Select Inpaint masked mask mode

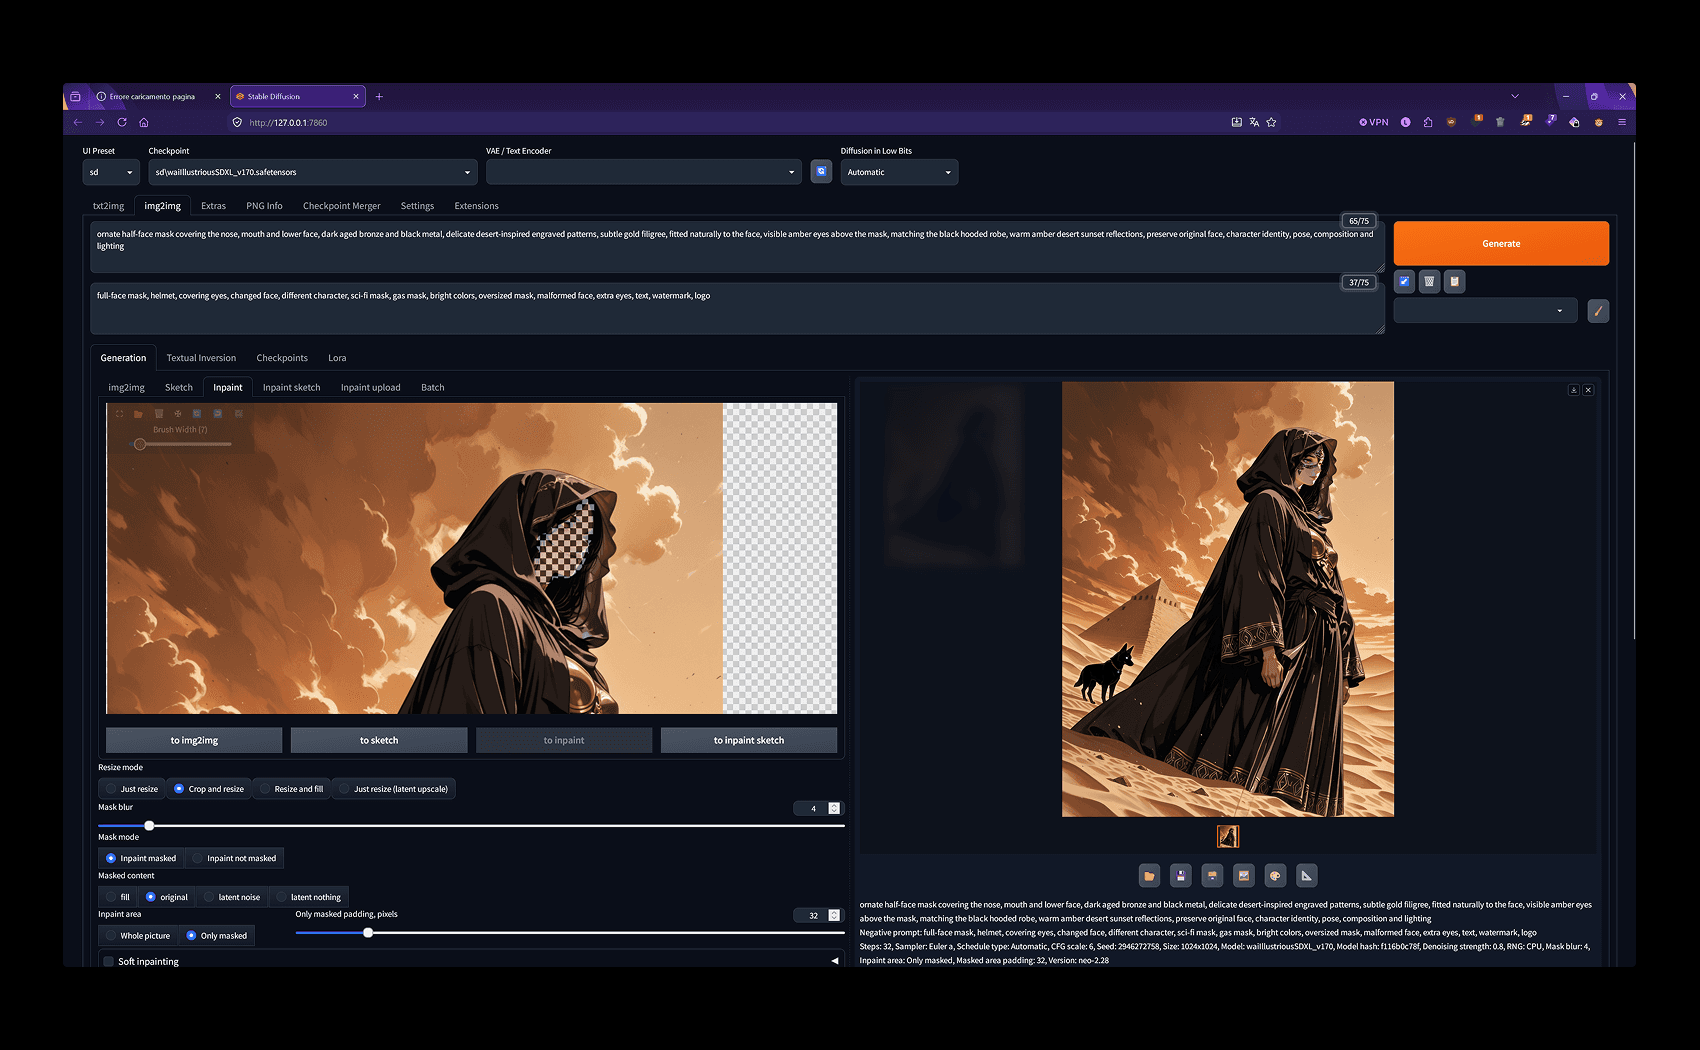tap(141, 858)
